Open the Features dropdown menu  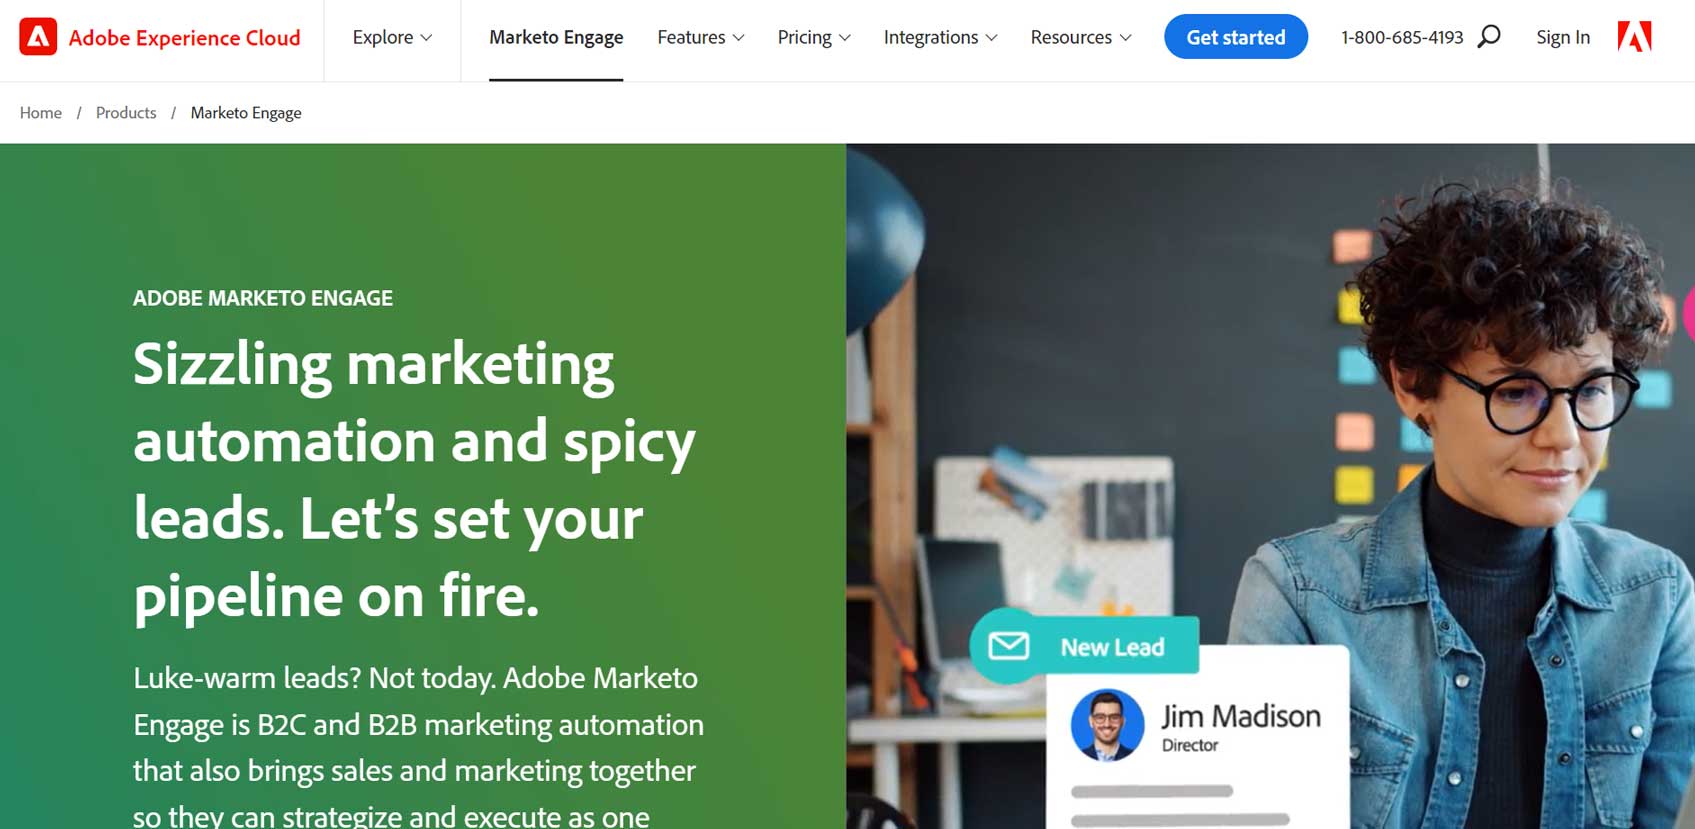point(700,37)
